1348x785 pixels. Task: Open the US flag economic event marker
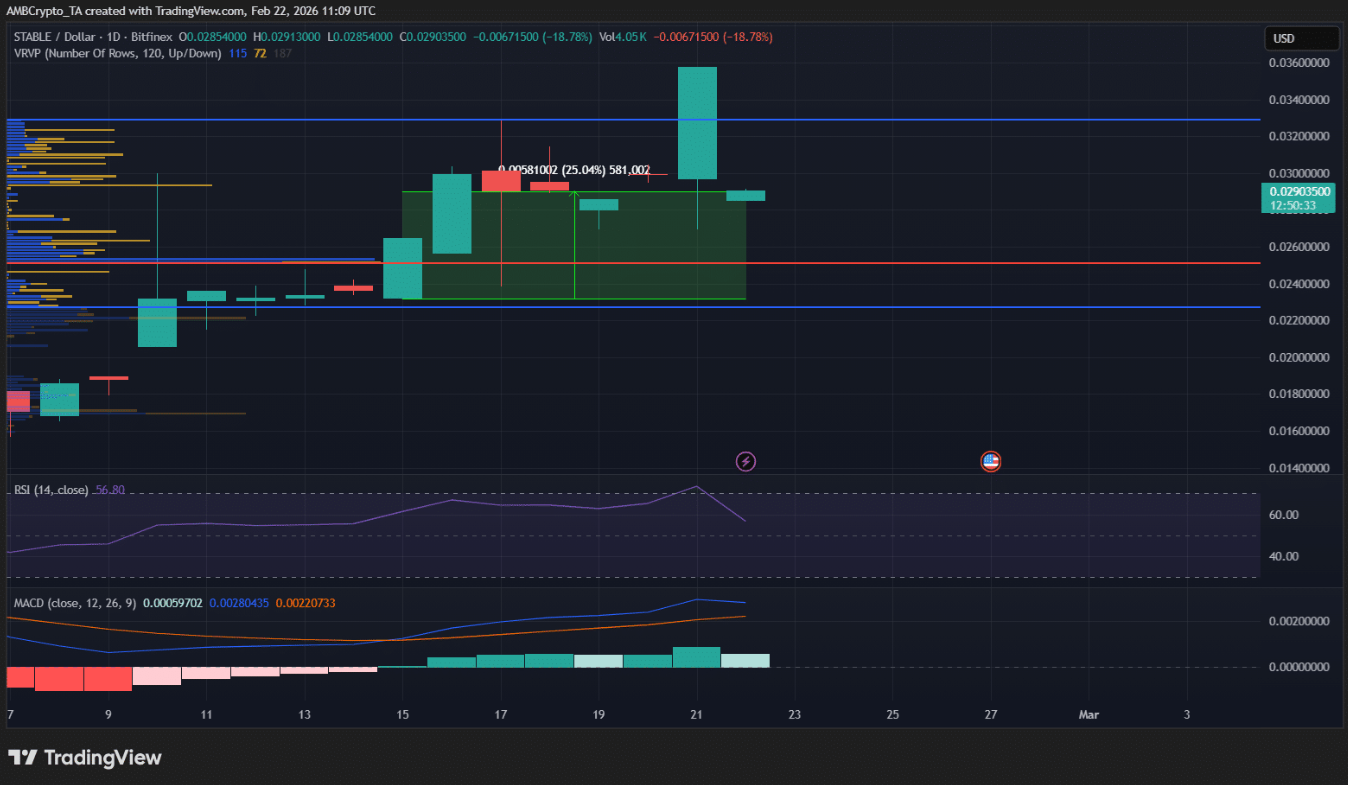coord(990,461)
